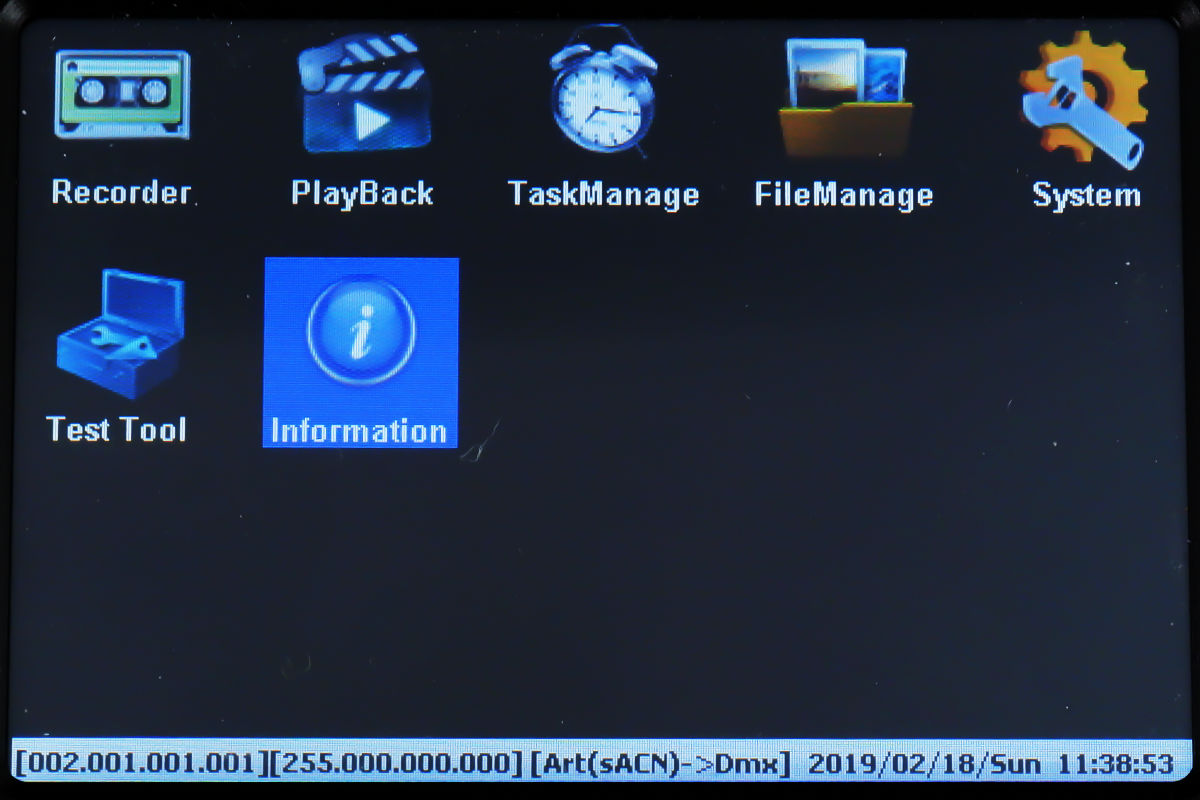1200x800 pixels.
Task: Open the PlayBack clapperboard icon
Action: pyautogui.click(x=364, y=95)
